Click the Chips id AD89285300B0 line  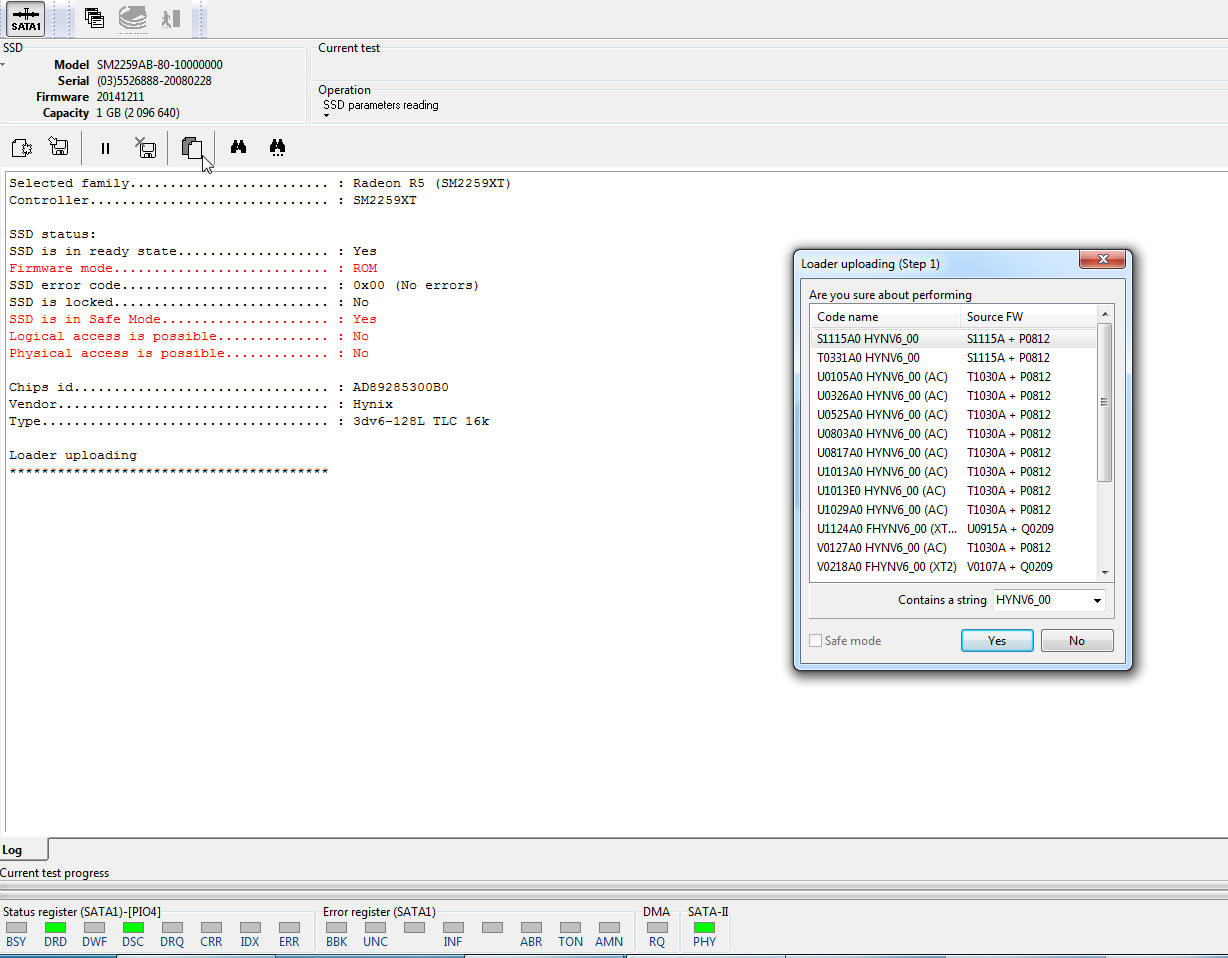pos(229,387)
